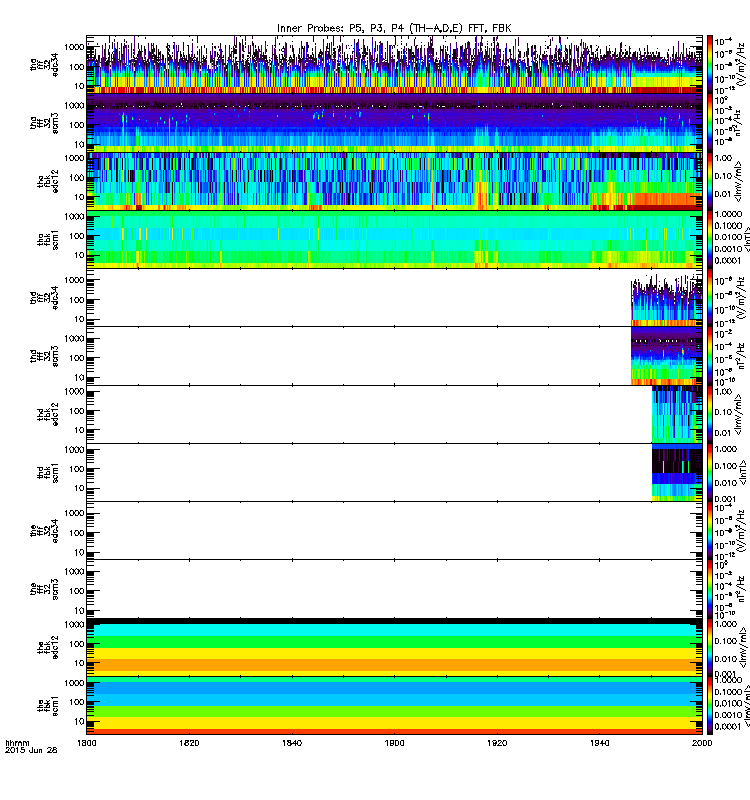
Task: Select the "tha fff 32 edc34" y-axis label
Action: [x=44, y=65]
